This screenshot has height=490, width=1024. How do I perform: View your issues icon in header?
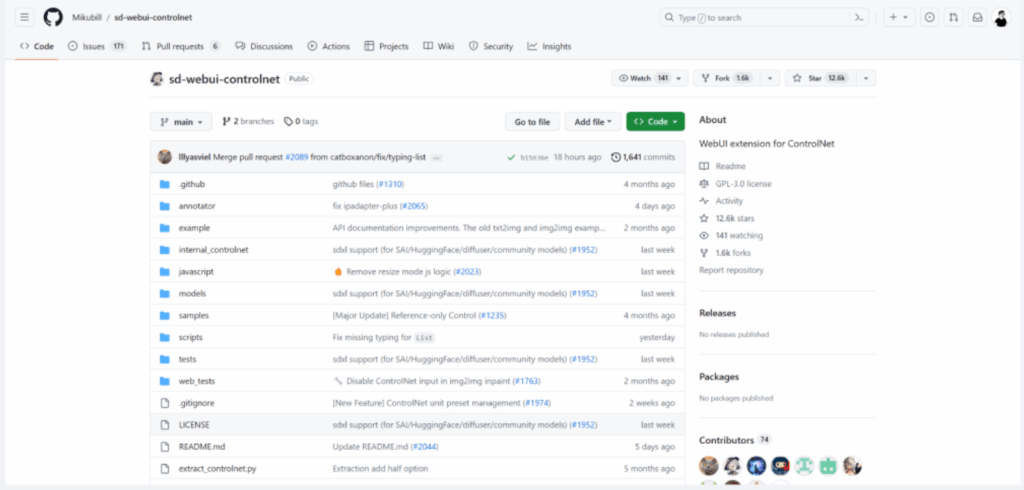point(929,18)
